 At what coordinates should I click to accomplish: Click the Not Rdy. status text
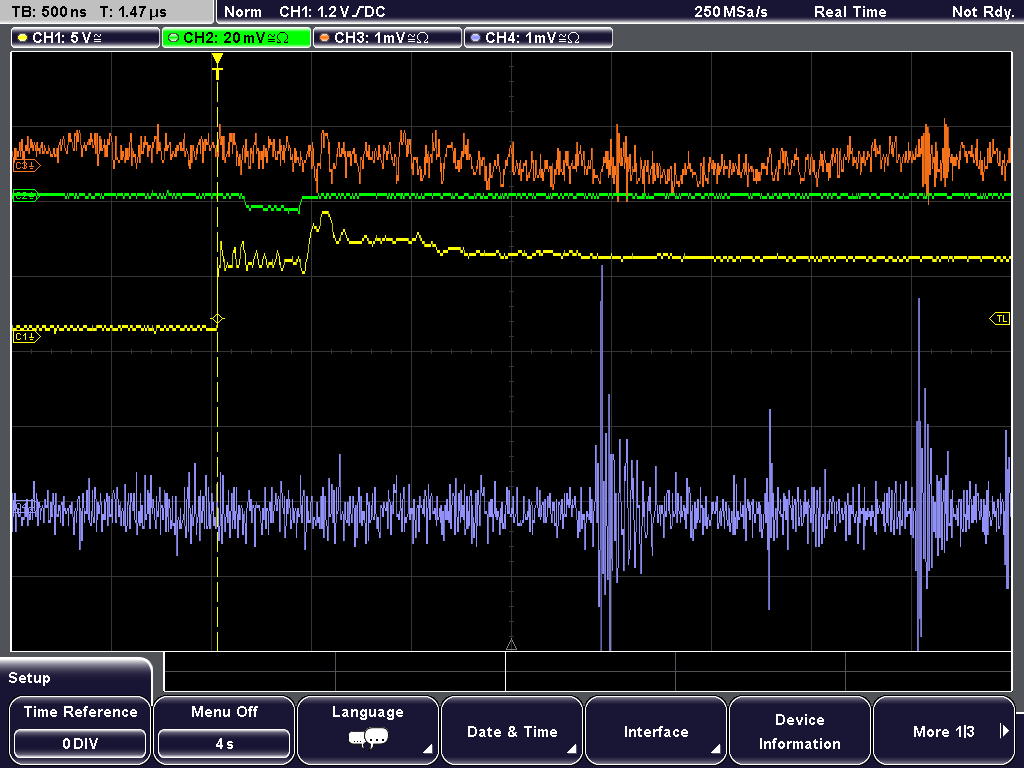(983, 12)
